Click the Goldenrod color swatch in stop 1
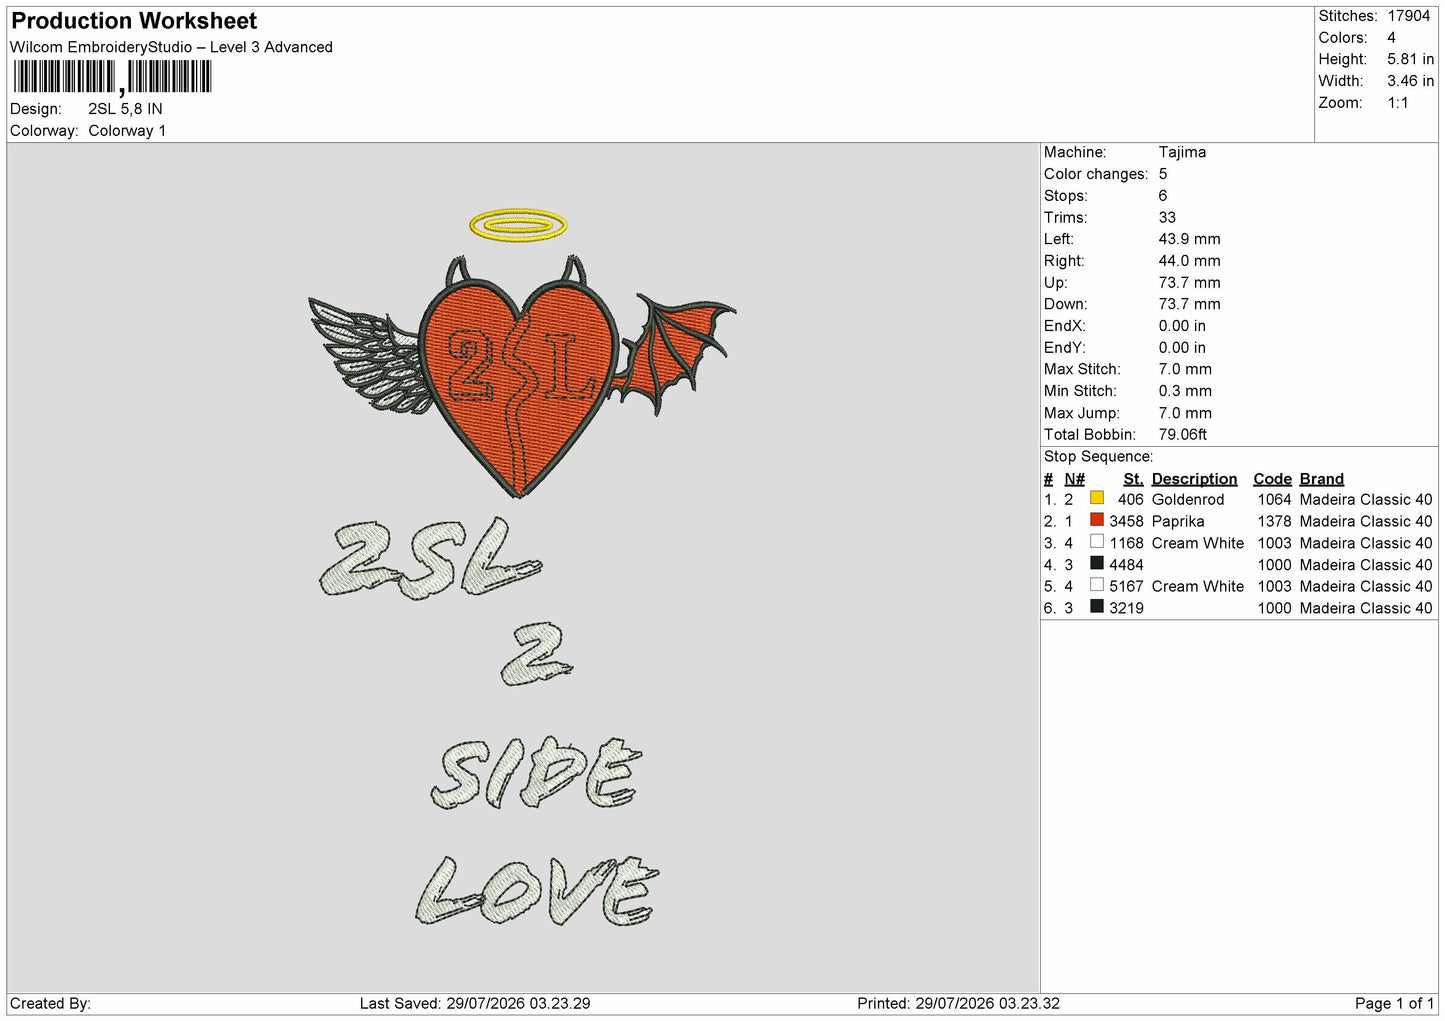 1097,498
